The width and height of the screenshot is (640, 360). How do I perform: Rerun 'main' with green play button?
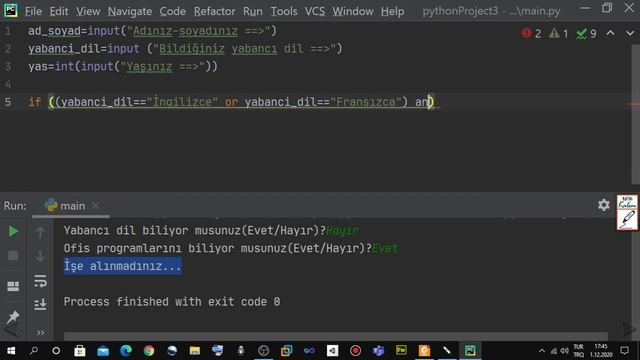[13, 231]
